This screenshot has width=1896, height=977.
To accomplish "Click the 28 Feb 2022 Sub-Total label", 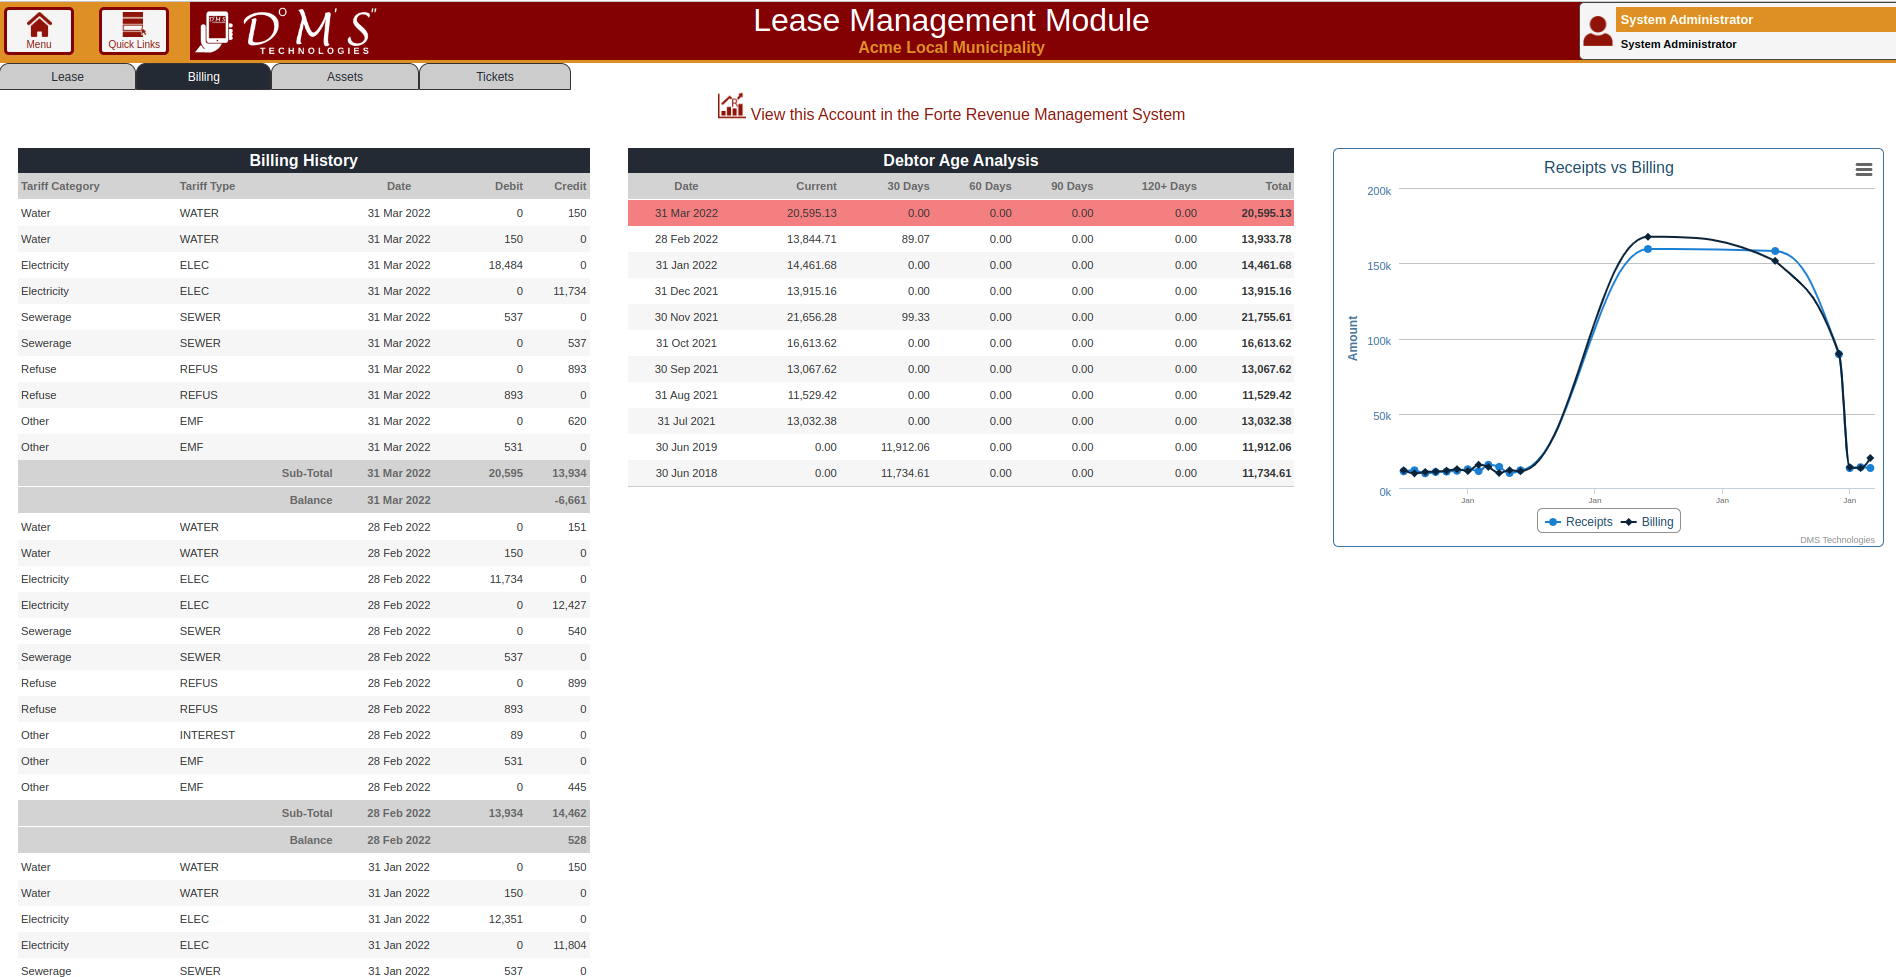I will pyautogui.click(x=307, y=813).
